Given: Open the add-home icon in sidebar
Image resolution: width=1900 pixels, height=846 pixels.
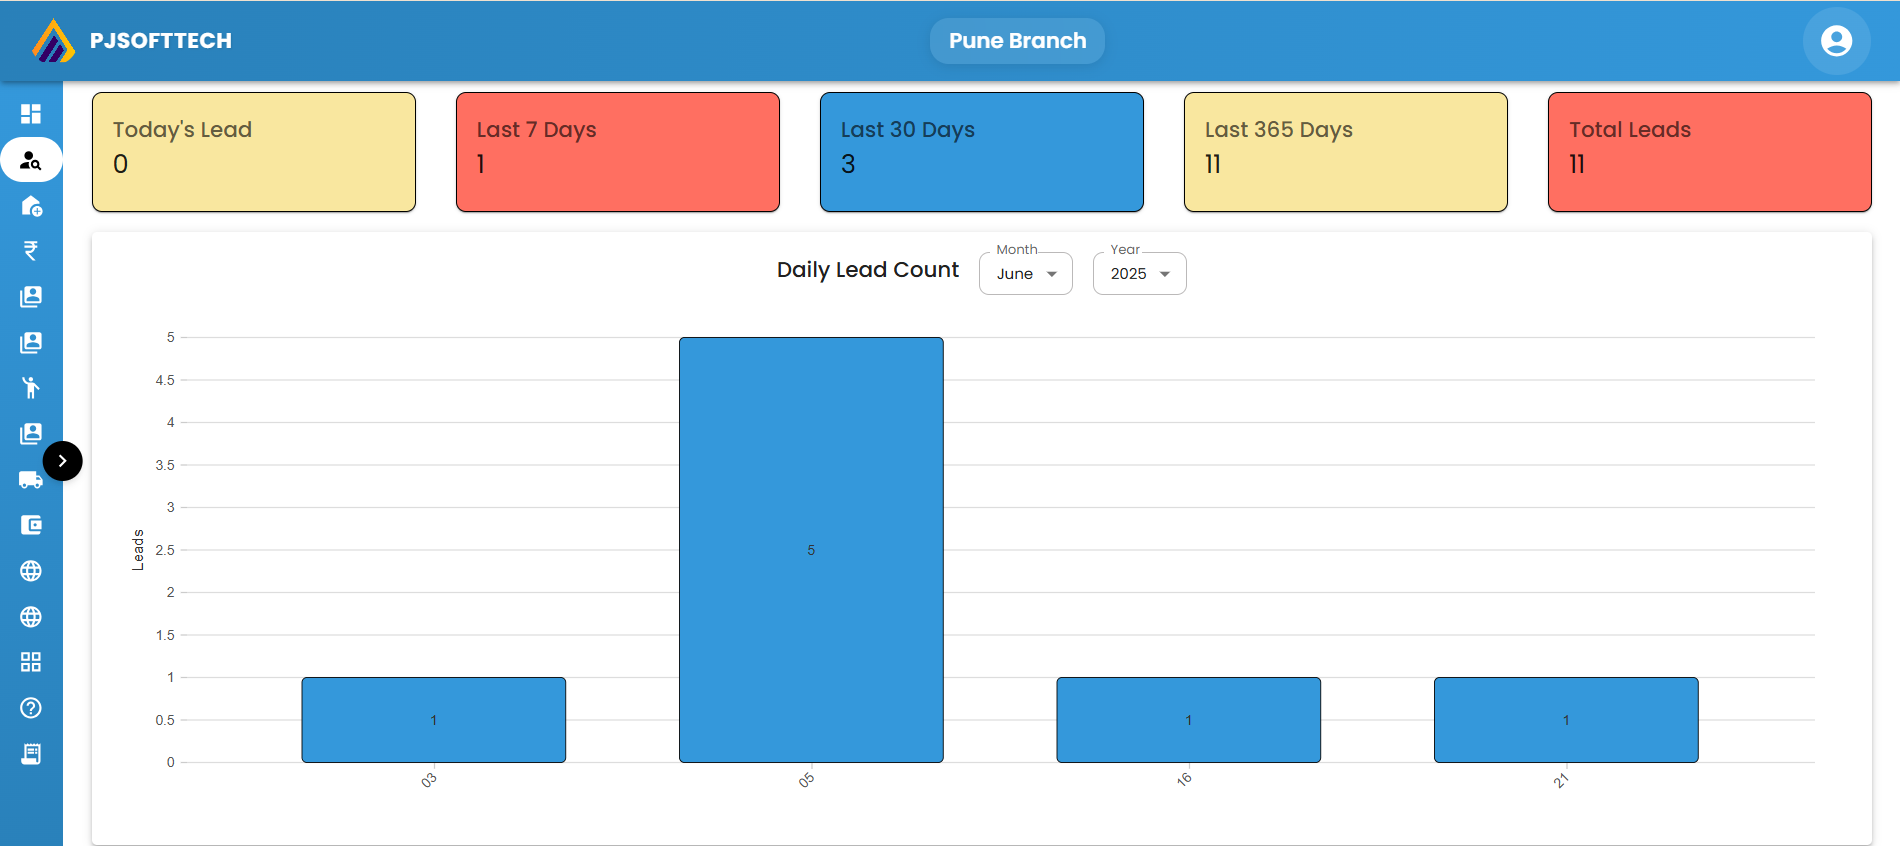Looking at the screenshot, I should point(31,206).
